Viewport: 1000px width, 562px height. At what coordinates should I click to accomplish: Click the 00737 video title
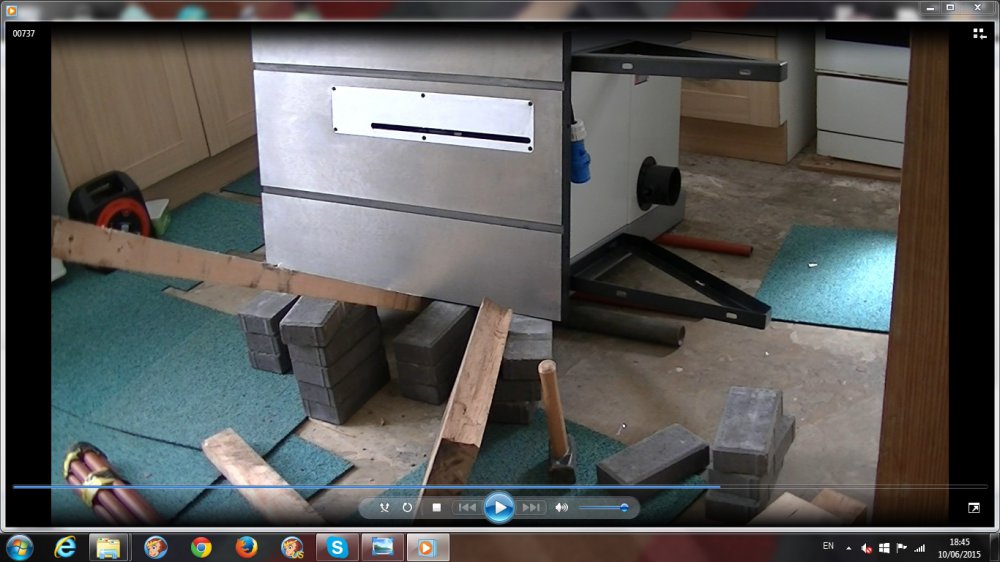[x=24, y=33]
